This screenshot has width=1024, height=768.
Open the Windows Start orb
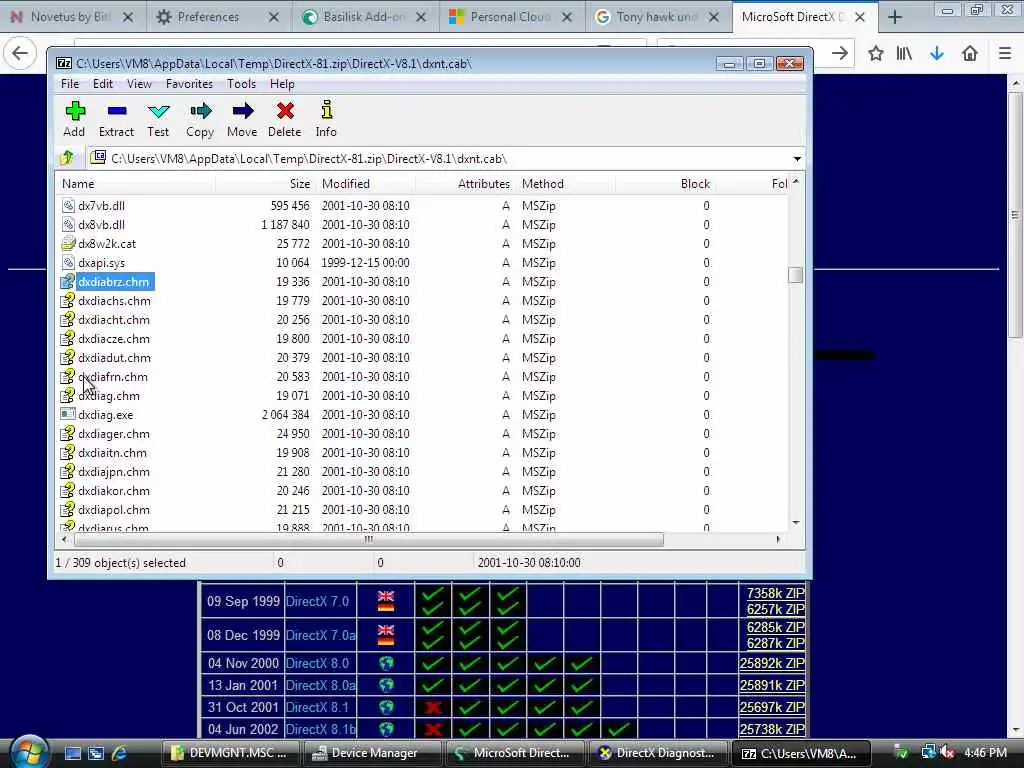click(28, 752)
